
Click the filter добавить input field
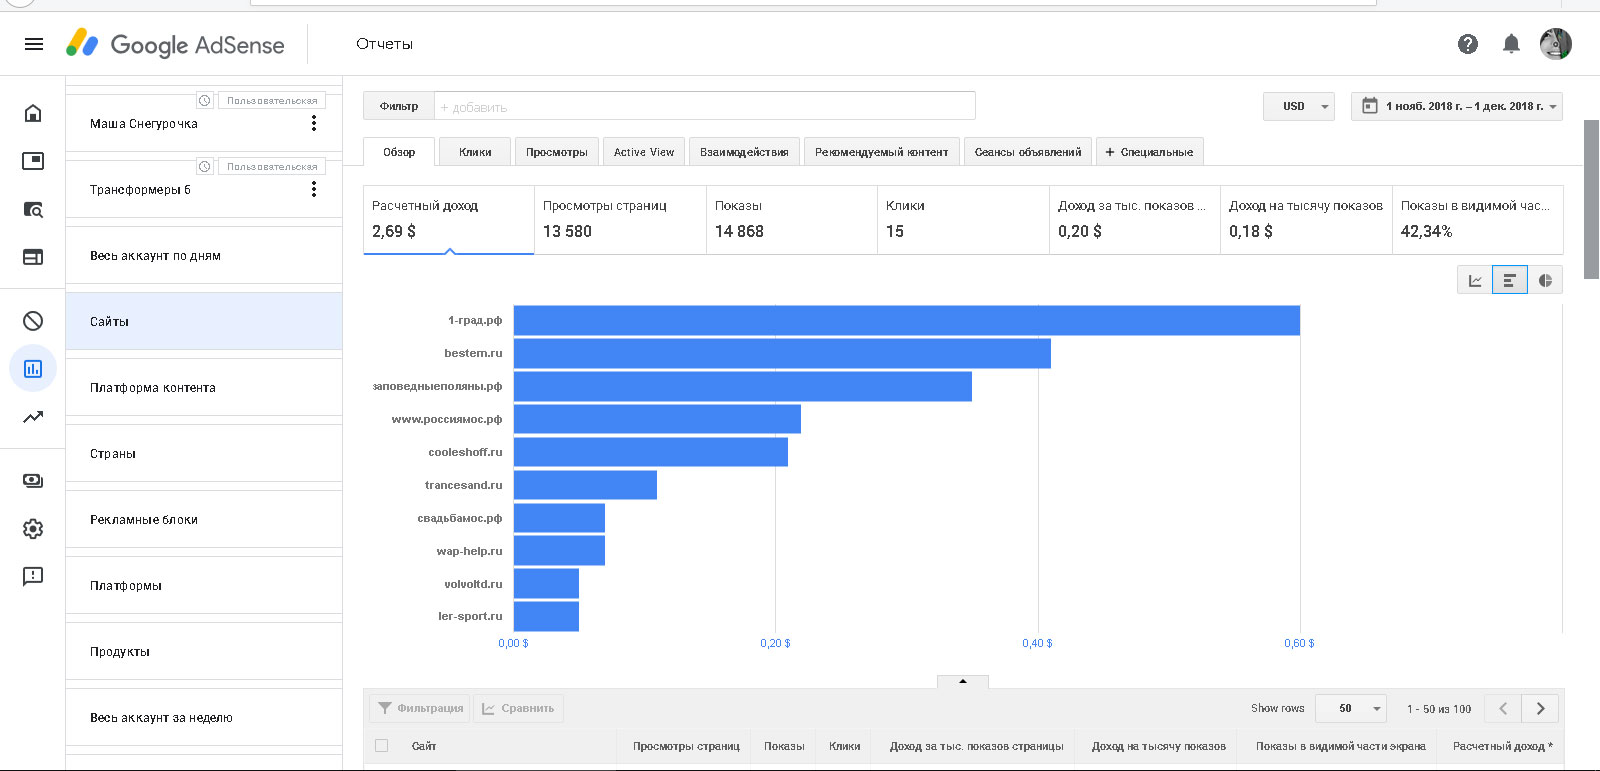[x=704, y=106]
